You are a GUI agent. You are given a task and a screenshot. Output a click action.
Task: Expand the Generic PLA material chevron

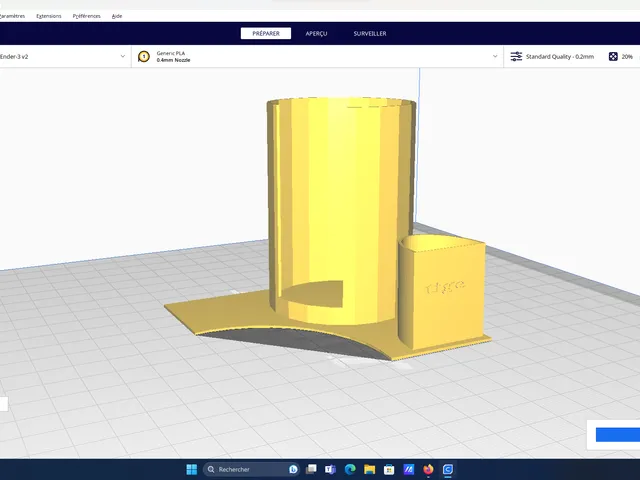[495, 56]
